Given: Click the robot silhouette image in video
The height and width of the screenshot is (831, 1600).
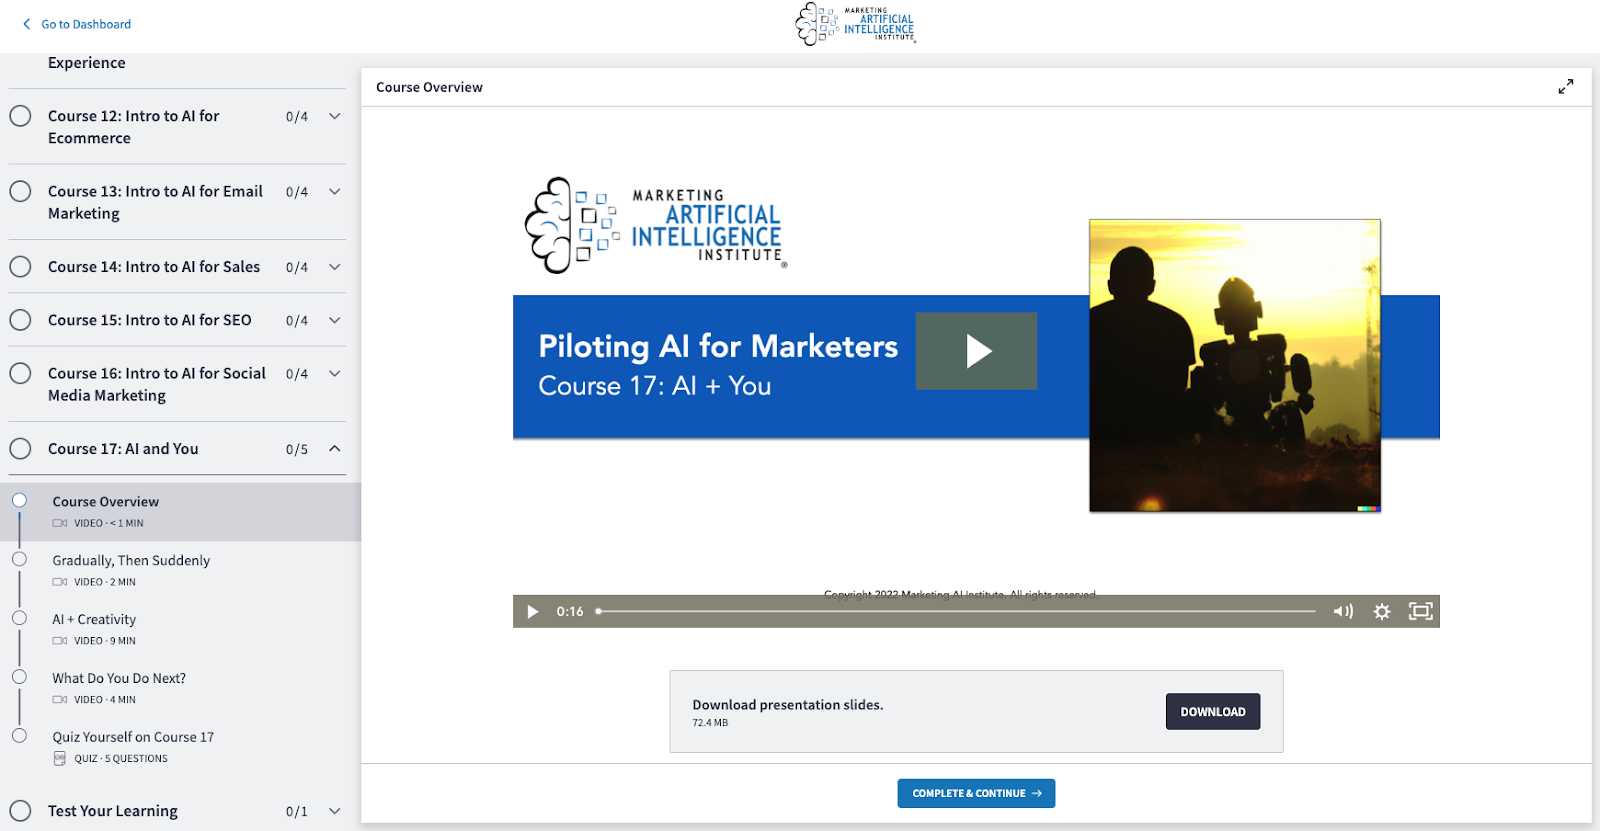Looking at the screenshot, I should click(1235, 366).
